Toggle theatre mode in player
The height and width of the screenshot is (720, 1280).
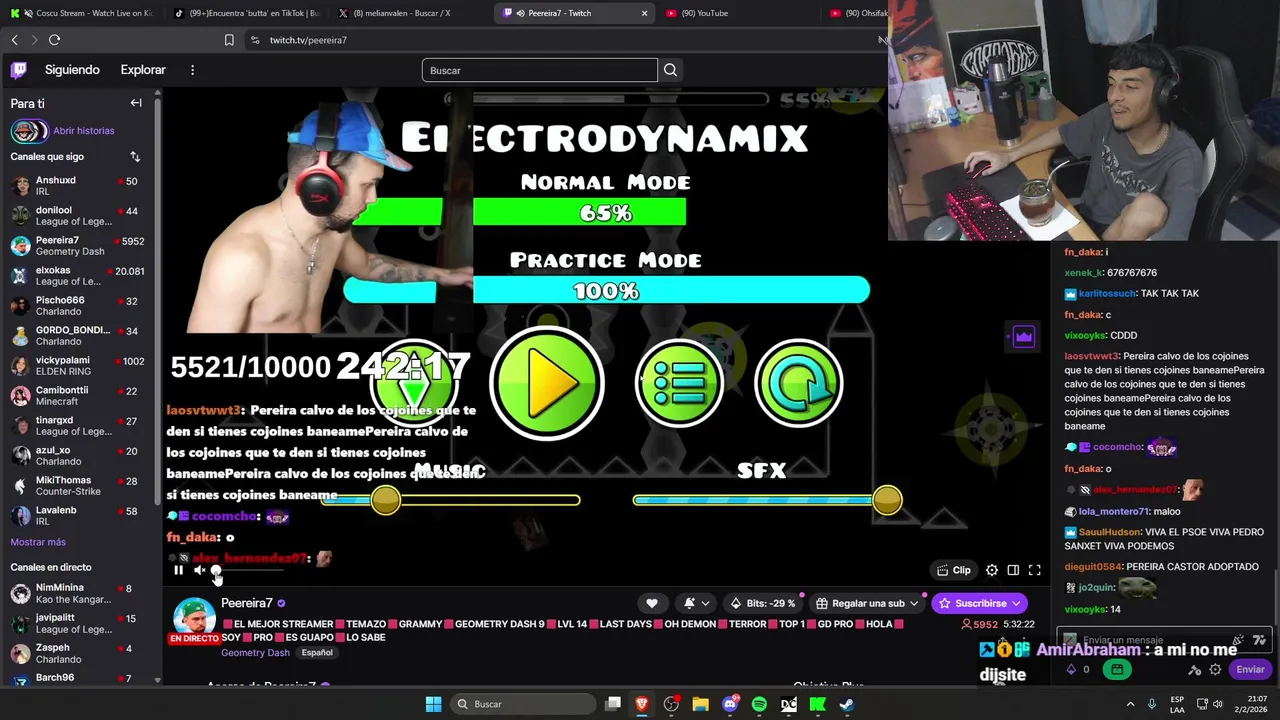pyautogui.click(x=1013, y=570)
